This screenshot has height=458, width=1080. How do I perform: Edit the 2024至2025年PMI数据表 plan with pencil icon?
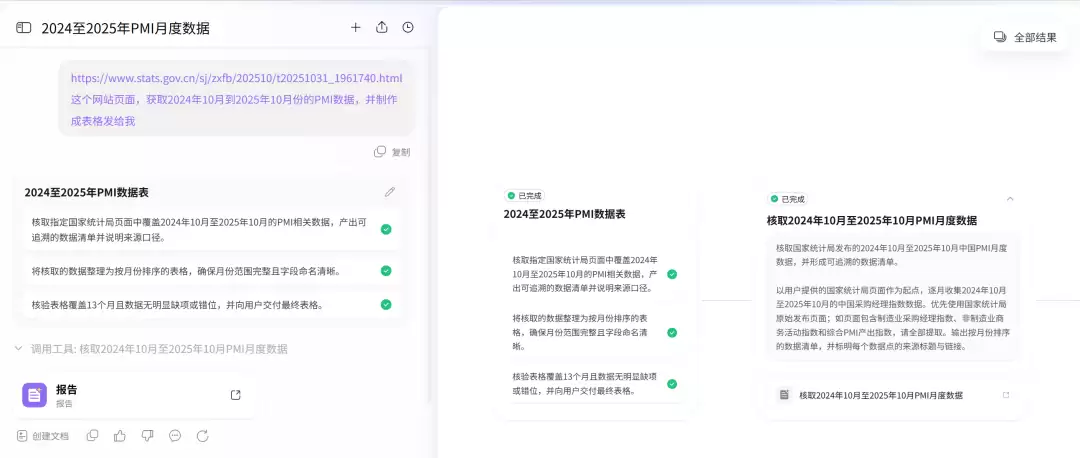[390, 192]
